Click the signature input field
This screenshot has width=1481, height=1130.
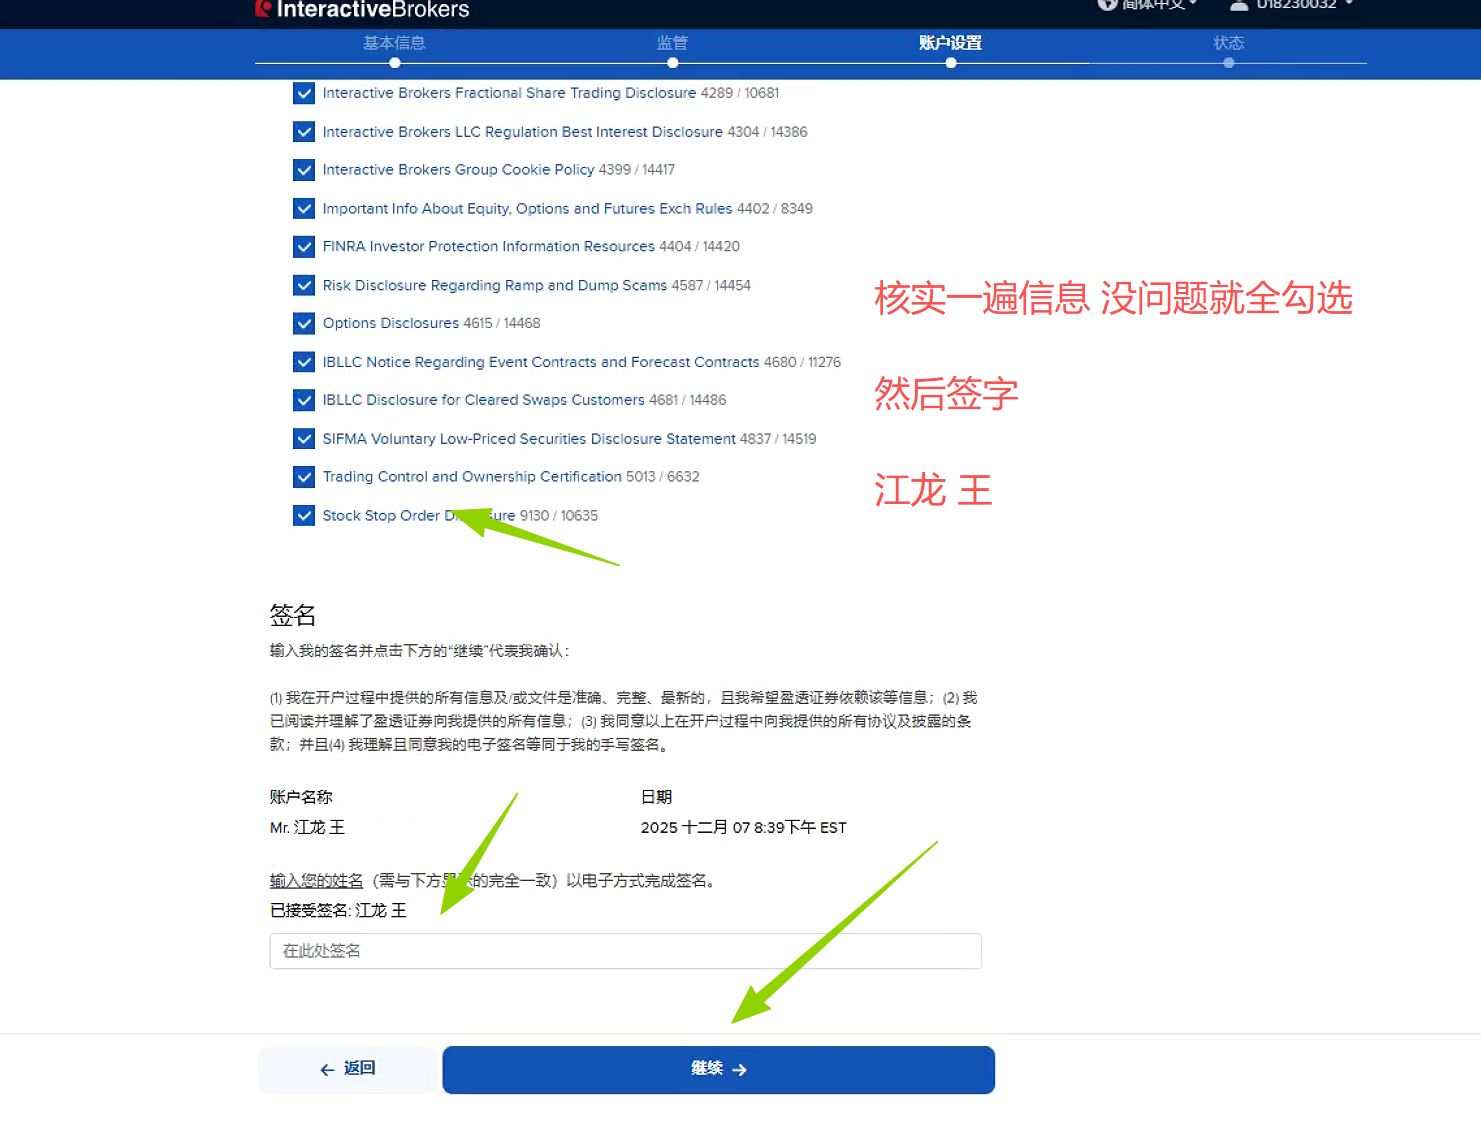pyautogui.click(x=625, y=951)
